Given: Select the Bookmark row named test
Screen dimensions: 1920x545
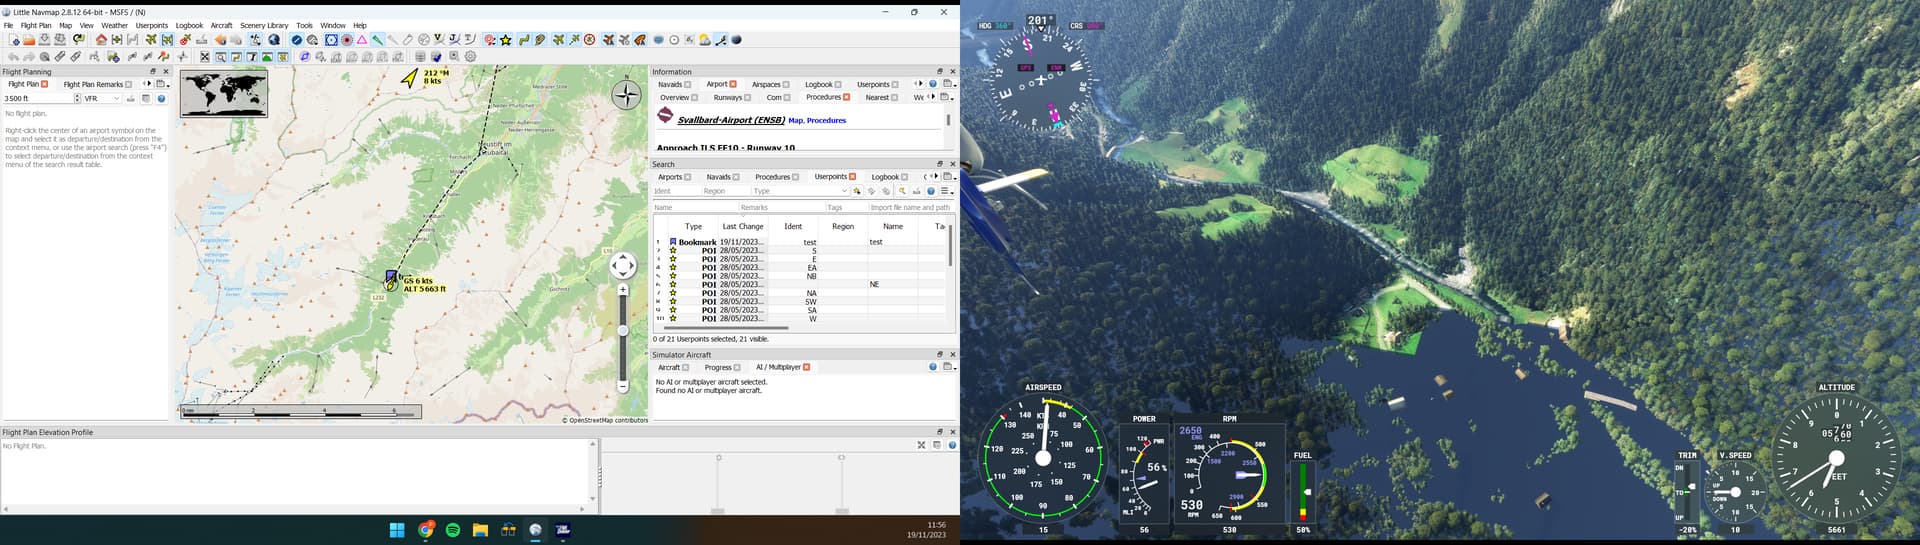Looking at the screenshot, I should click(x=800, y=242).
